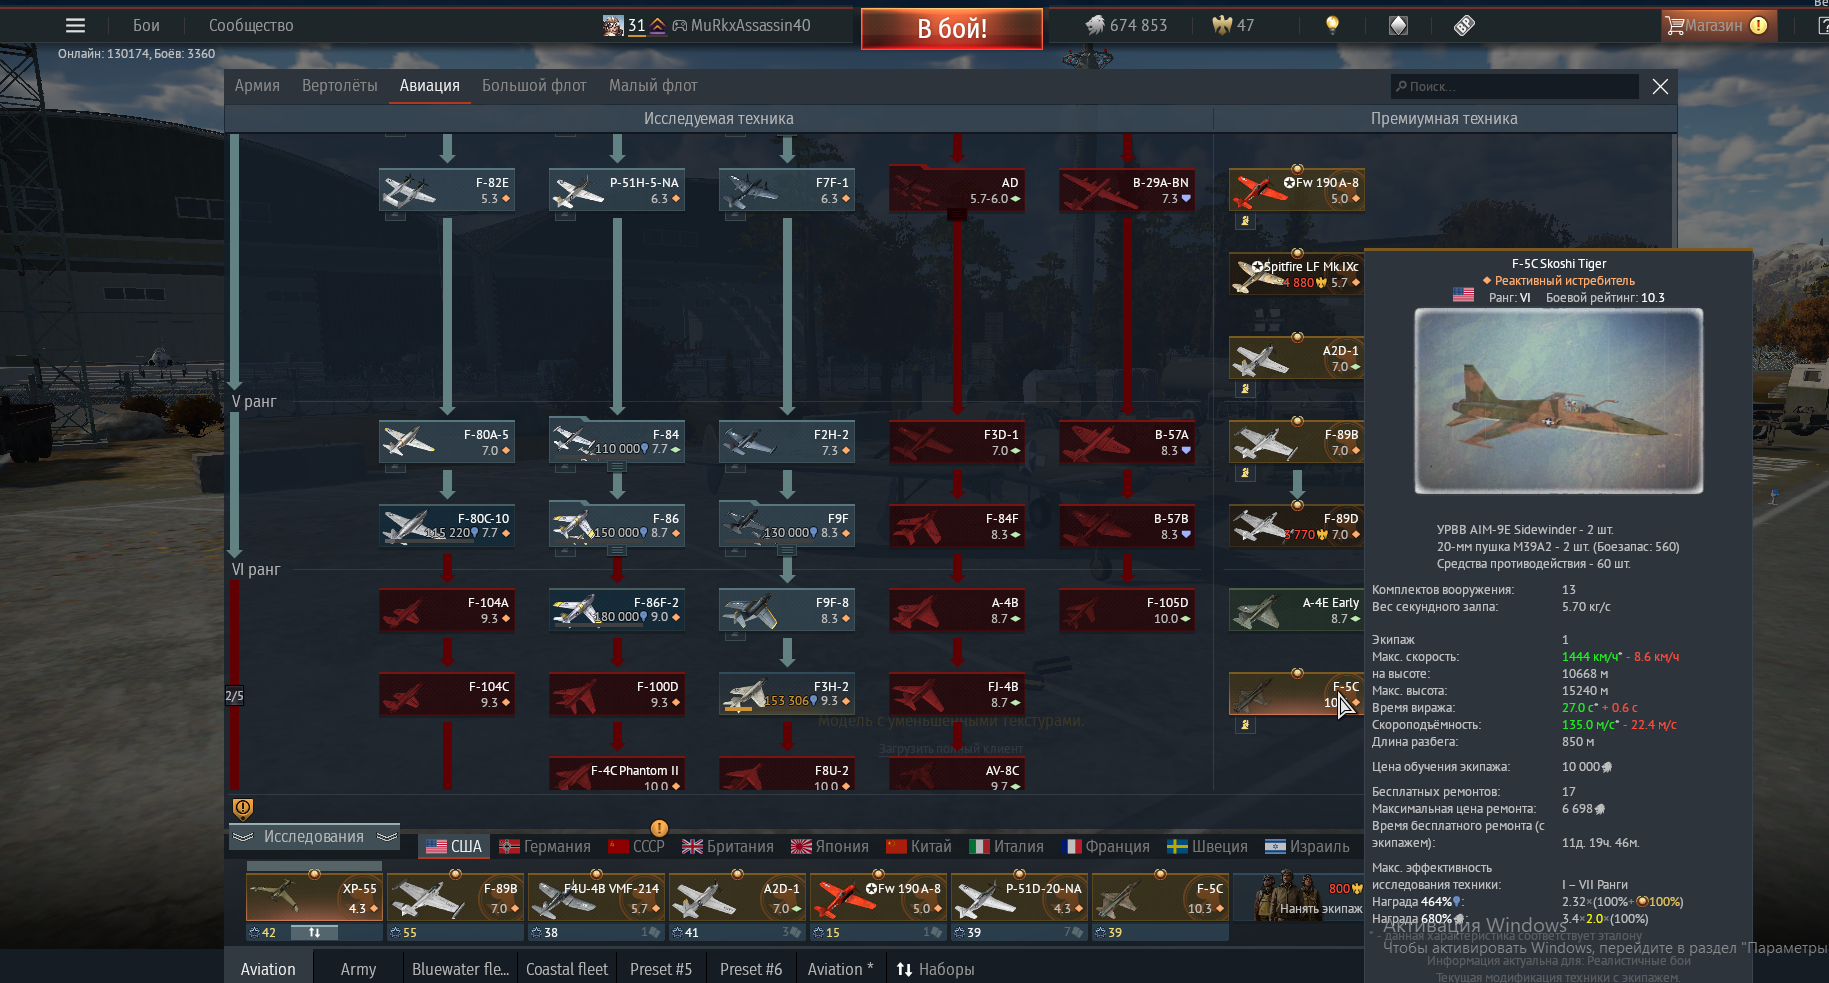
Task: Open the Бои menu
Action: tap(146, 25)
